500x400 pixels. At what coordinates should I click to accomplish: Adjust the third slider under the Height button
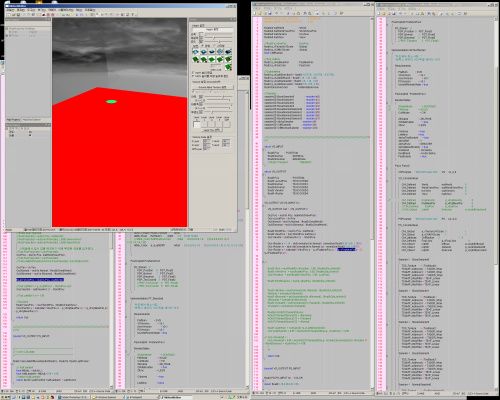[218, 41]
